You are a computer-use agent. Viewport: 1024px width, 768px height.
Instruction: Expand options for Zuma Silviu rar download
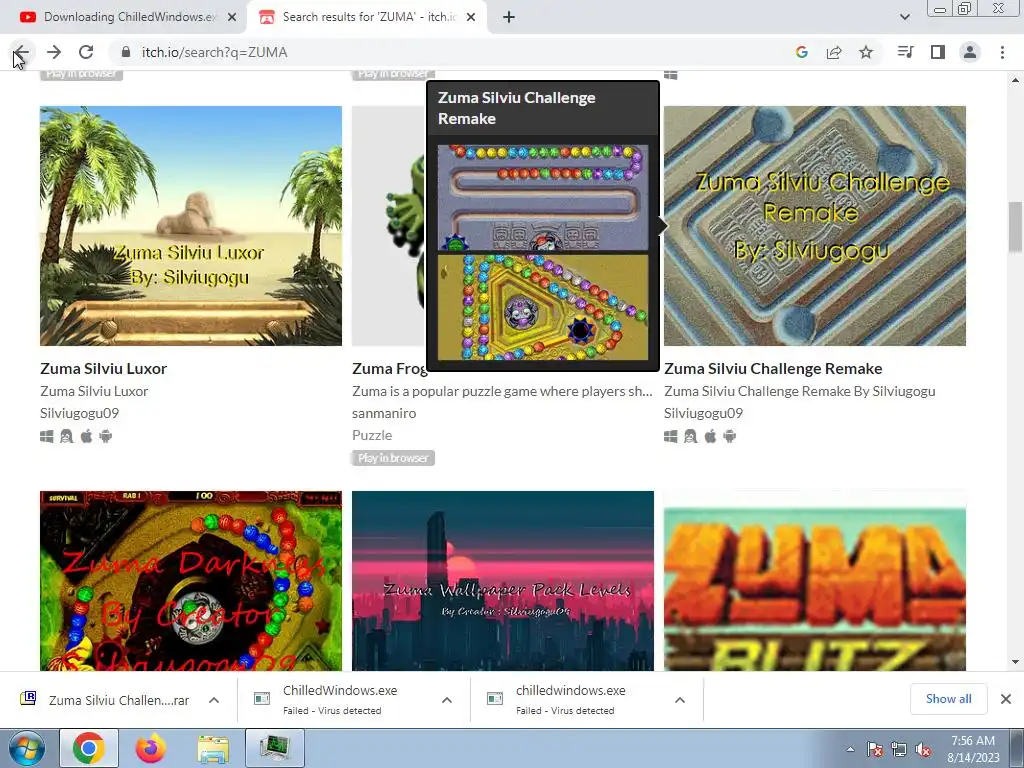click(214, 700)
